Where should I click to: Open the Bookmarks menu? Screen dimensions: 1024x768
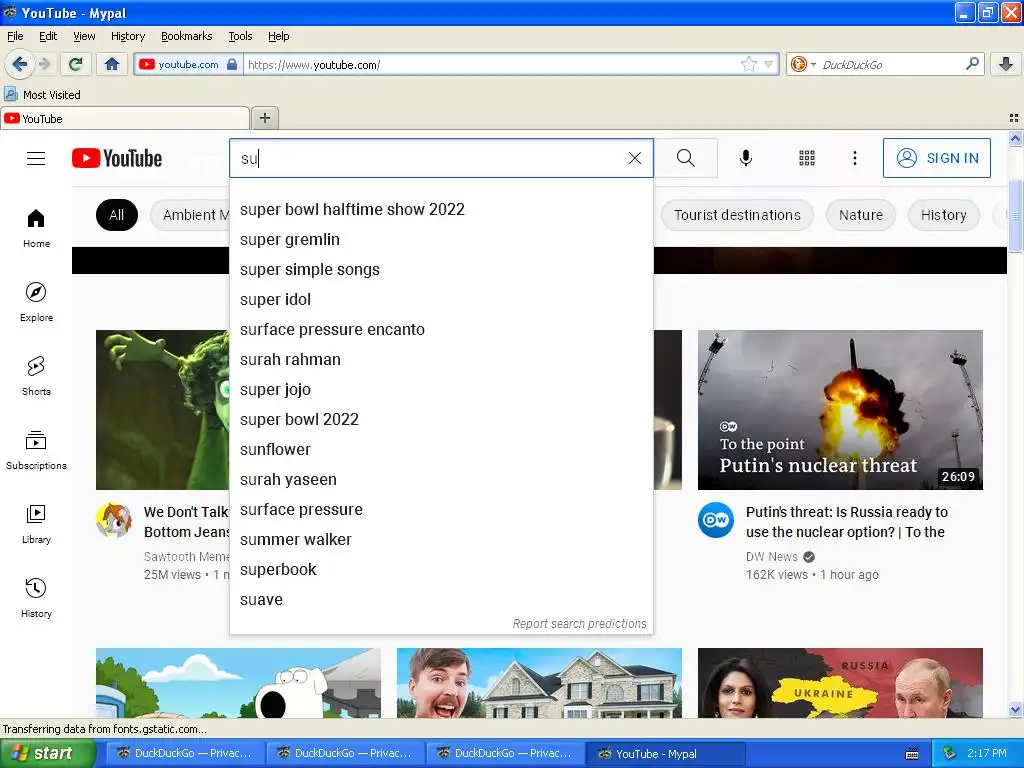click(x=186, y=36)
